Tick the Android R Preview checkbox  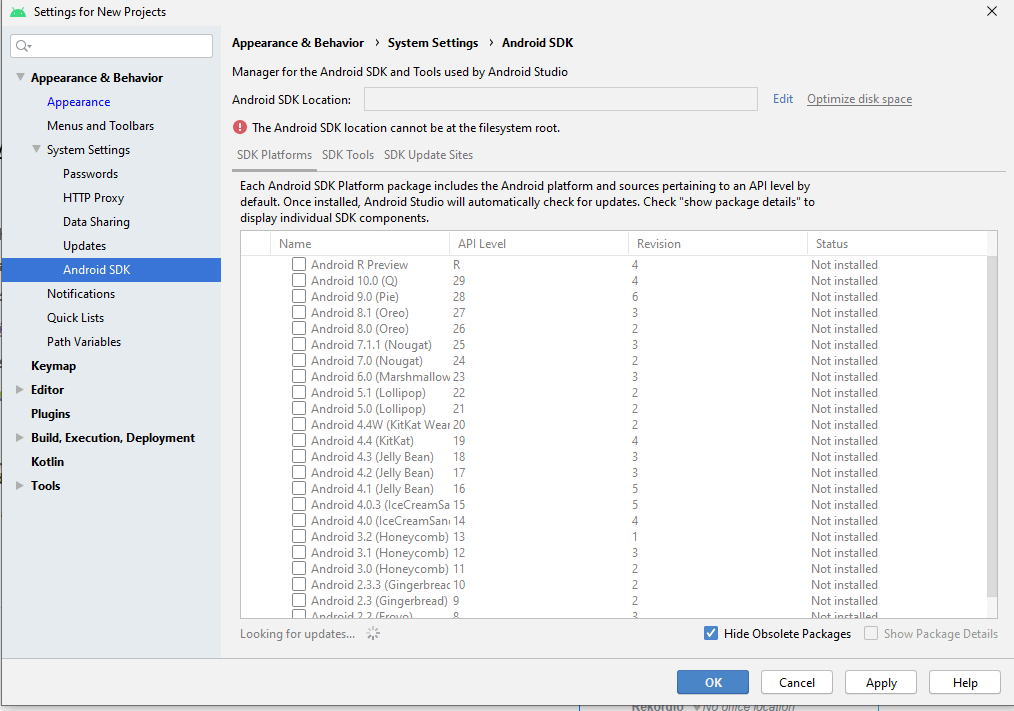tap(299, 264)
